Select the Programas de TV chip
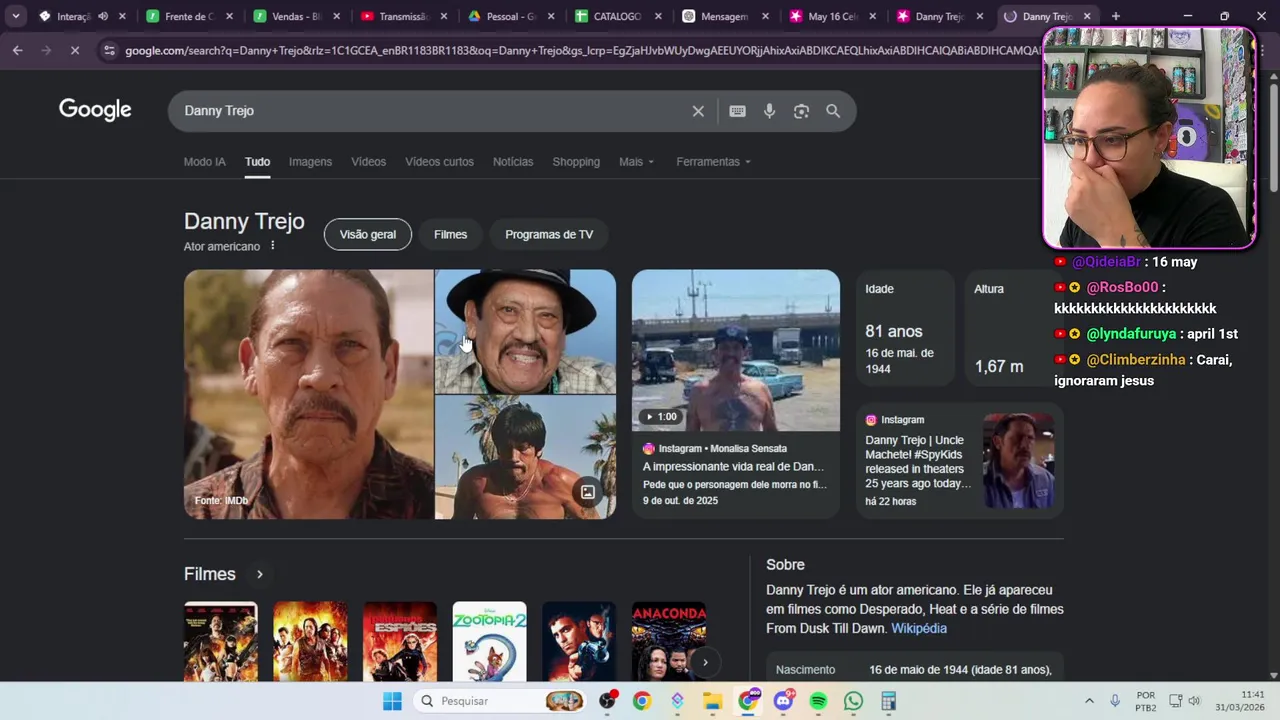 [549, 234]
